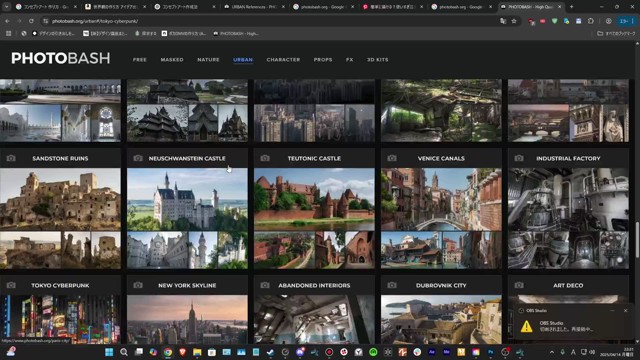Open VENICE CANALS pack title
The width and height of the screenshot is (640, 360).
tap(441, 158)
